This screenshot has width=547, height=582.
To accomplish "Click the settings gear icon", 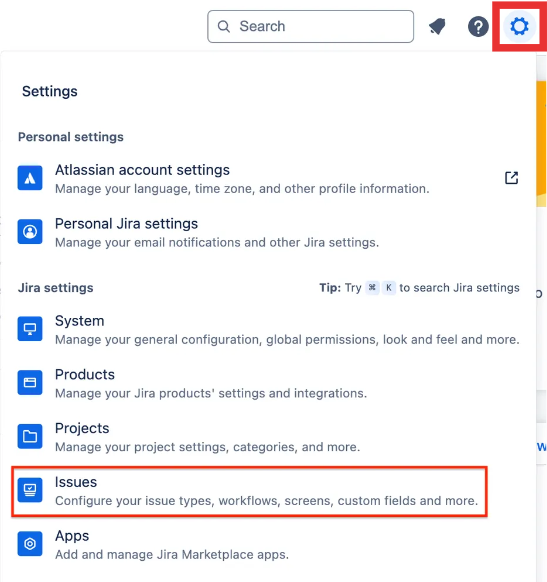I will [519, 26].
